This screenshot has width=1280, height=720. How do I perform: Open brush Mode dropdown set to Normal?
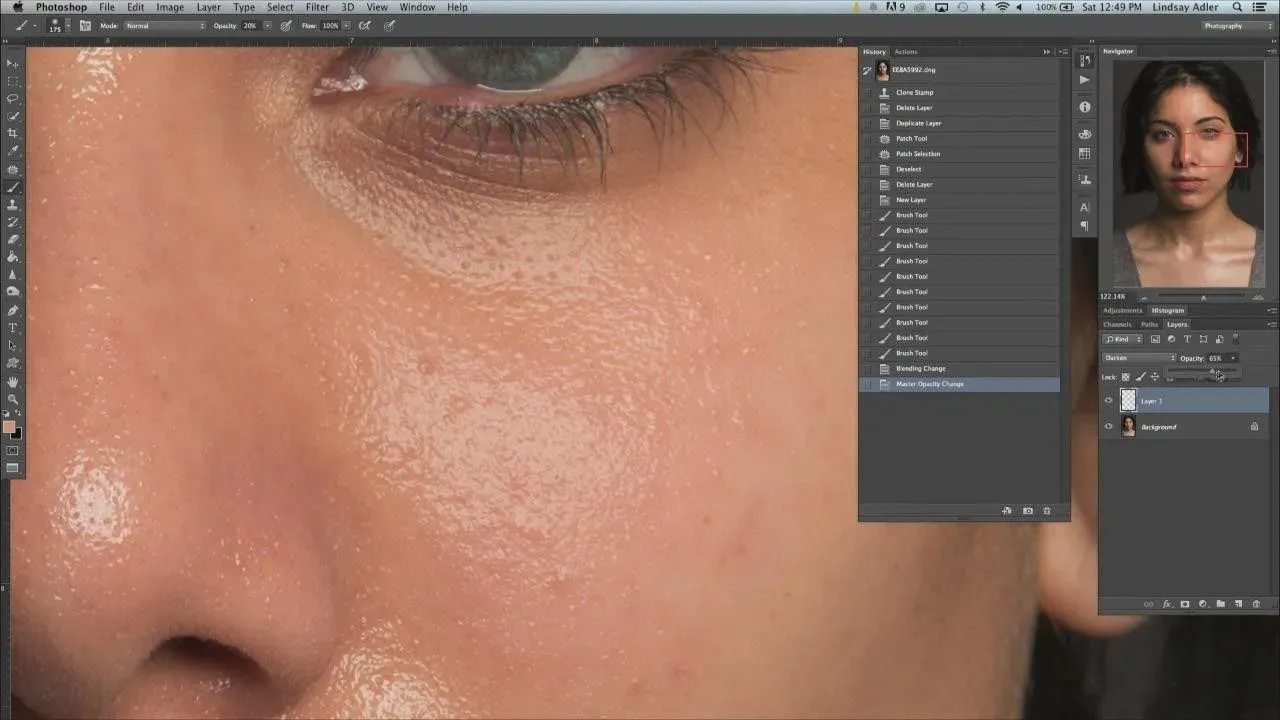click(164, 26)
